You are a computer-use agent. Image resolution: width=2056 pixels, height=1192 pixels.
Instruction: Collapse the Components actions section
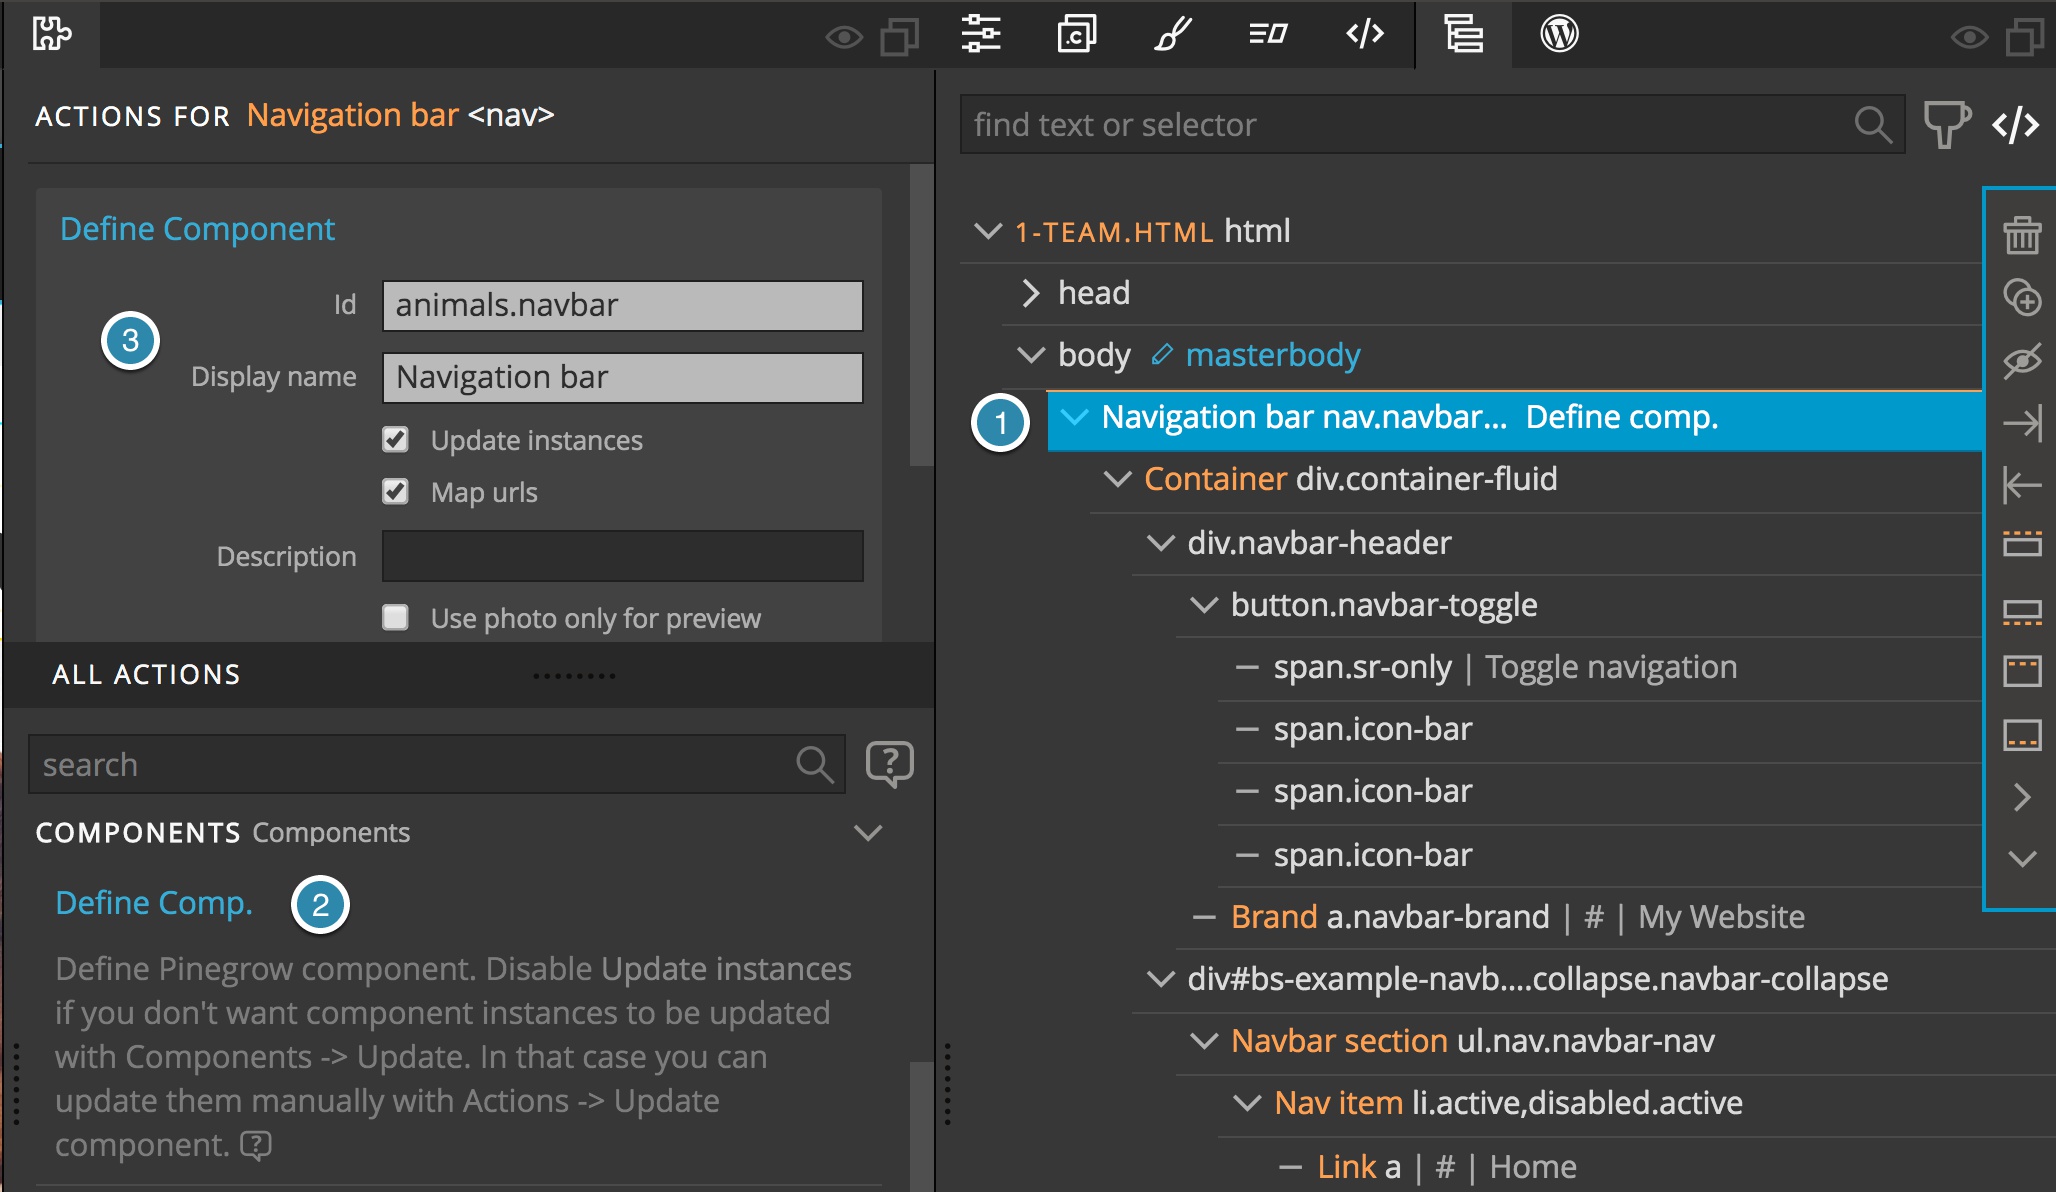[868, 833]
